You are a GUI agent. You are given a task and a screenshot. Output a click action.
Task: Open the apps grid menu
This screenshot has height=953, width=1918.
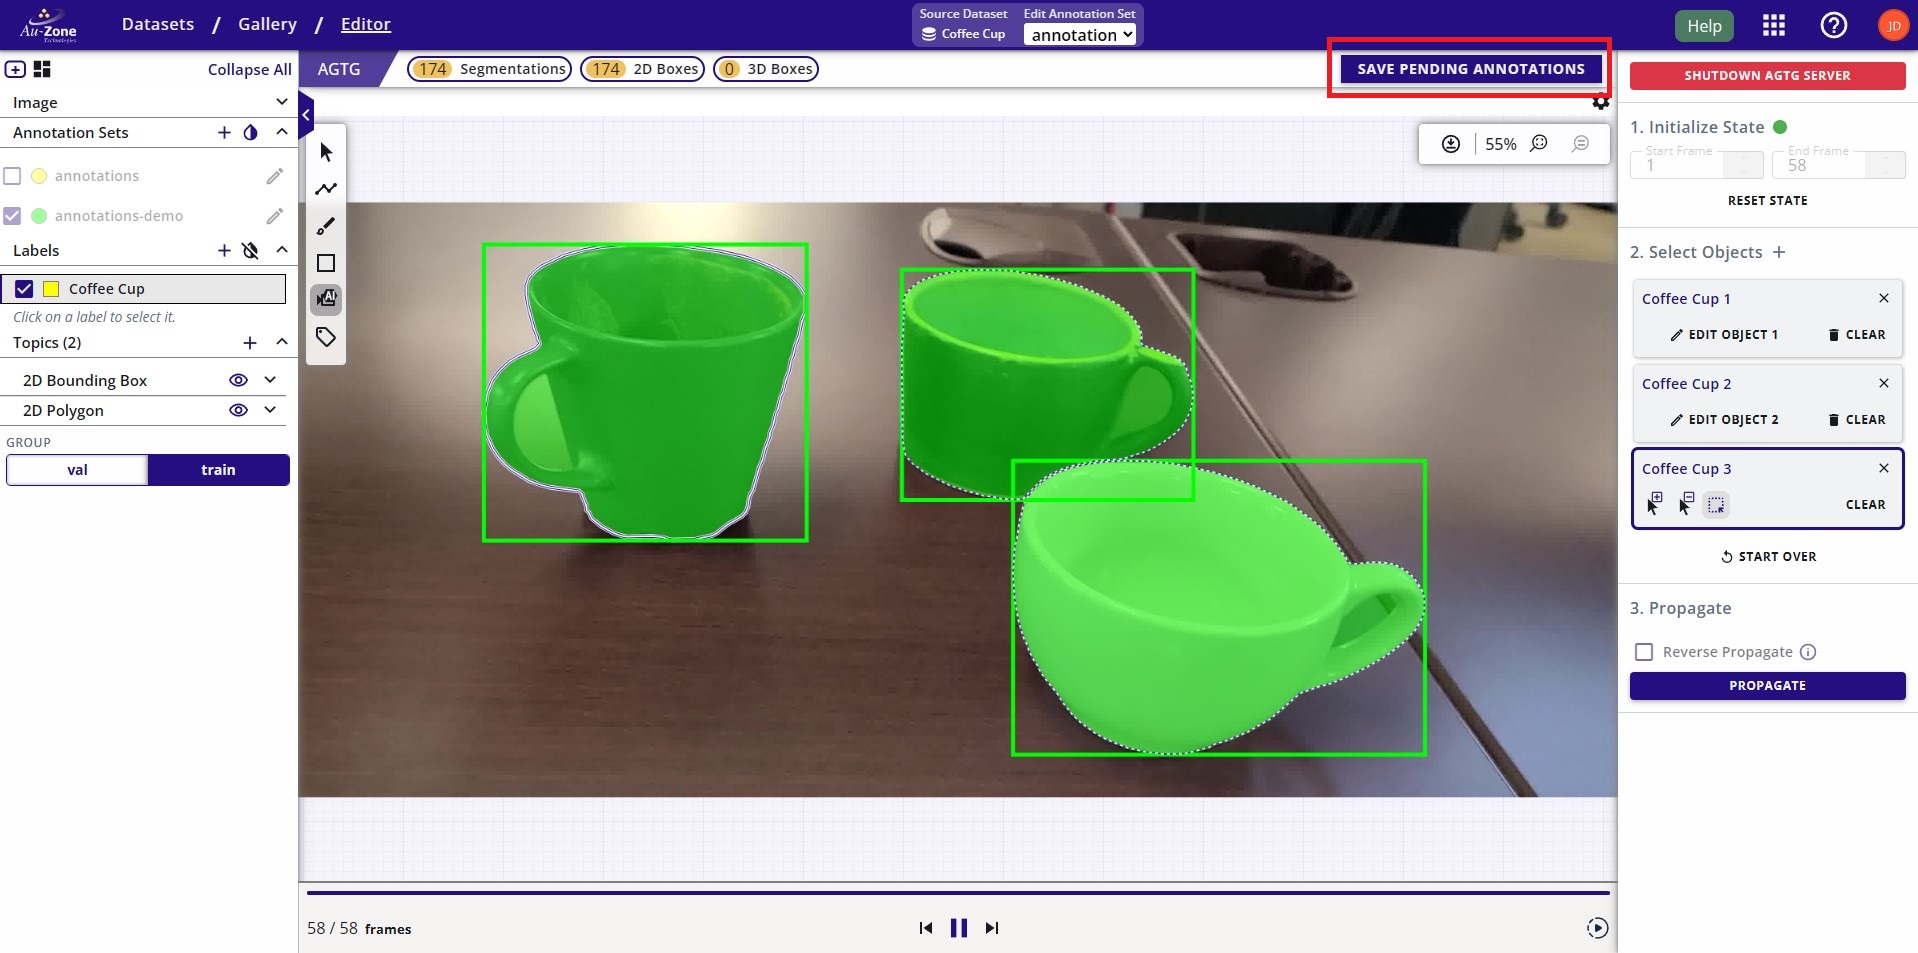pyautogui.click(x=1774, y=25)
